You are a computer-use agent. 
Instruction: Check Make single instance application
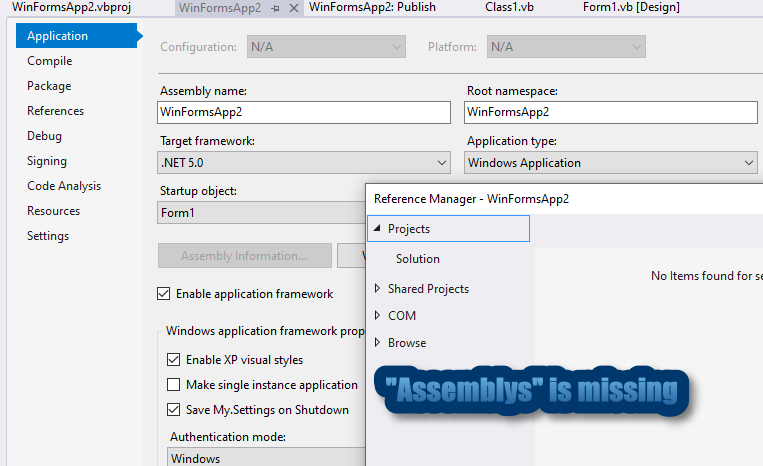(x=173, y=385)
